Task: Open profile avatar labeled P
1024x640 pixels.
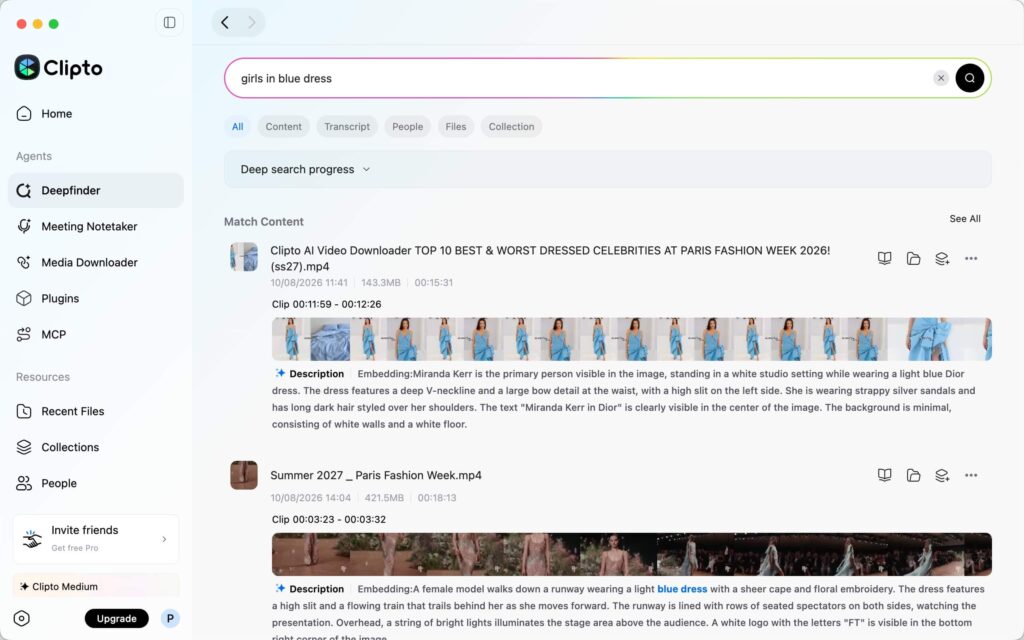Action: click(x=170, y=618)
